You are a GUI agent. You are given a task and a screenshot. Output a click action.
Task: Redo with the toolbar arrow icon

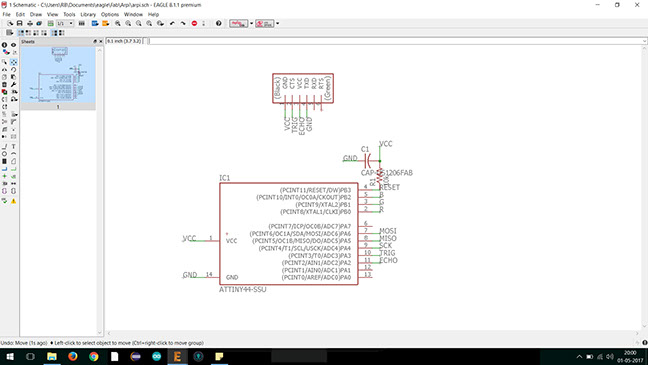[183, 24]
